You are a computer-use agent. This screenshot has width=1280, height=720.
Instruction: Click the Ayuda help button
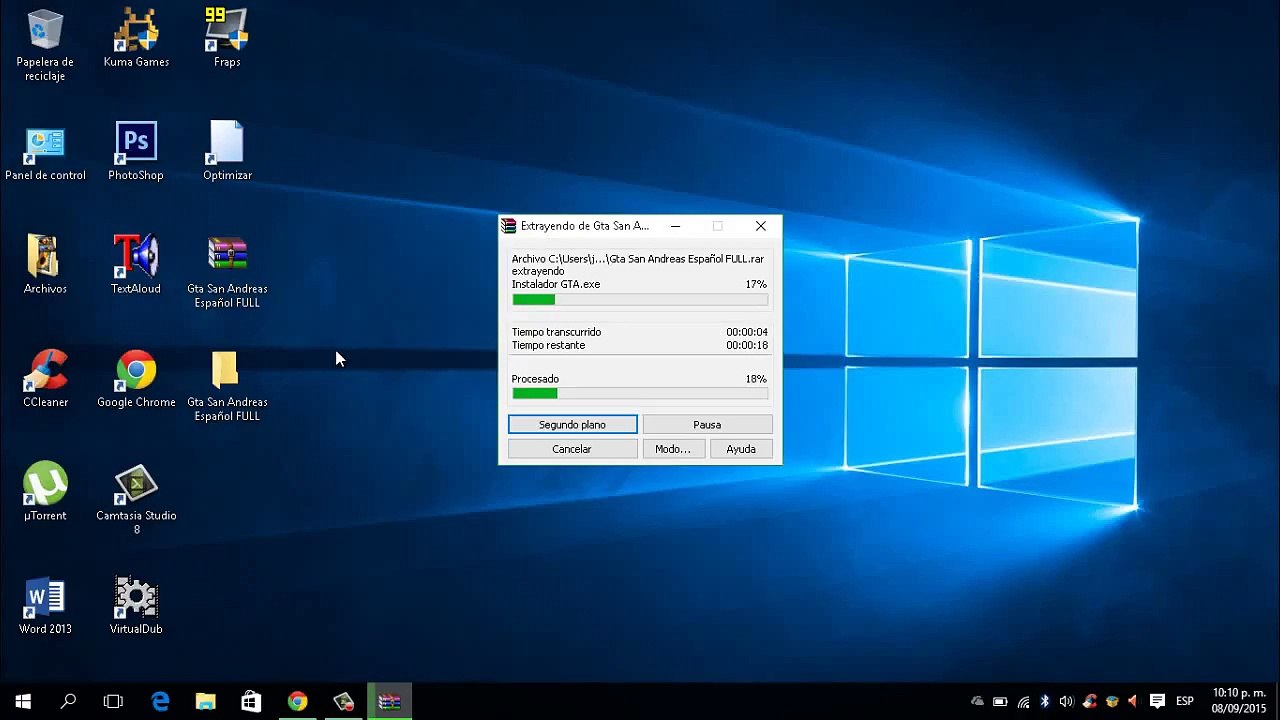point(741,449)
